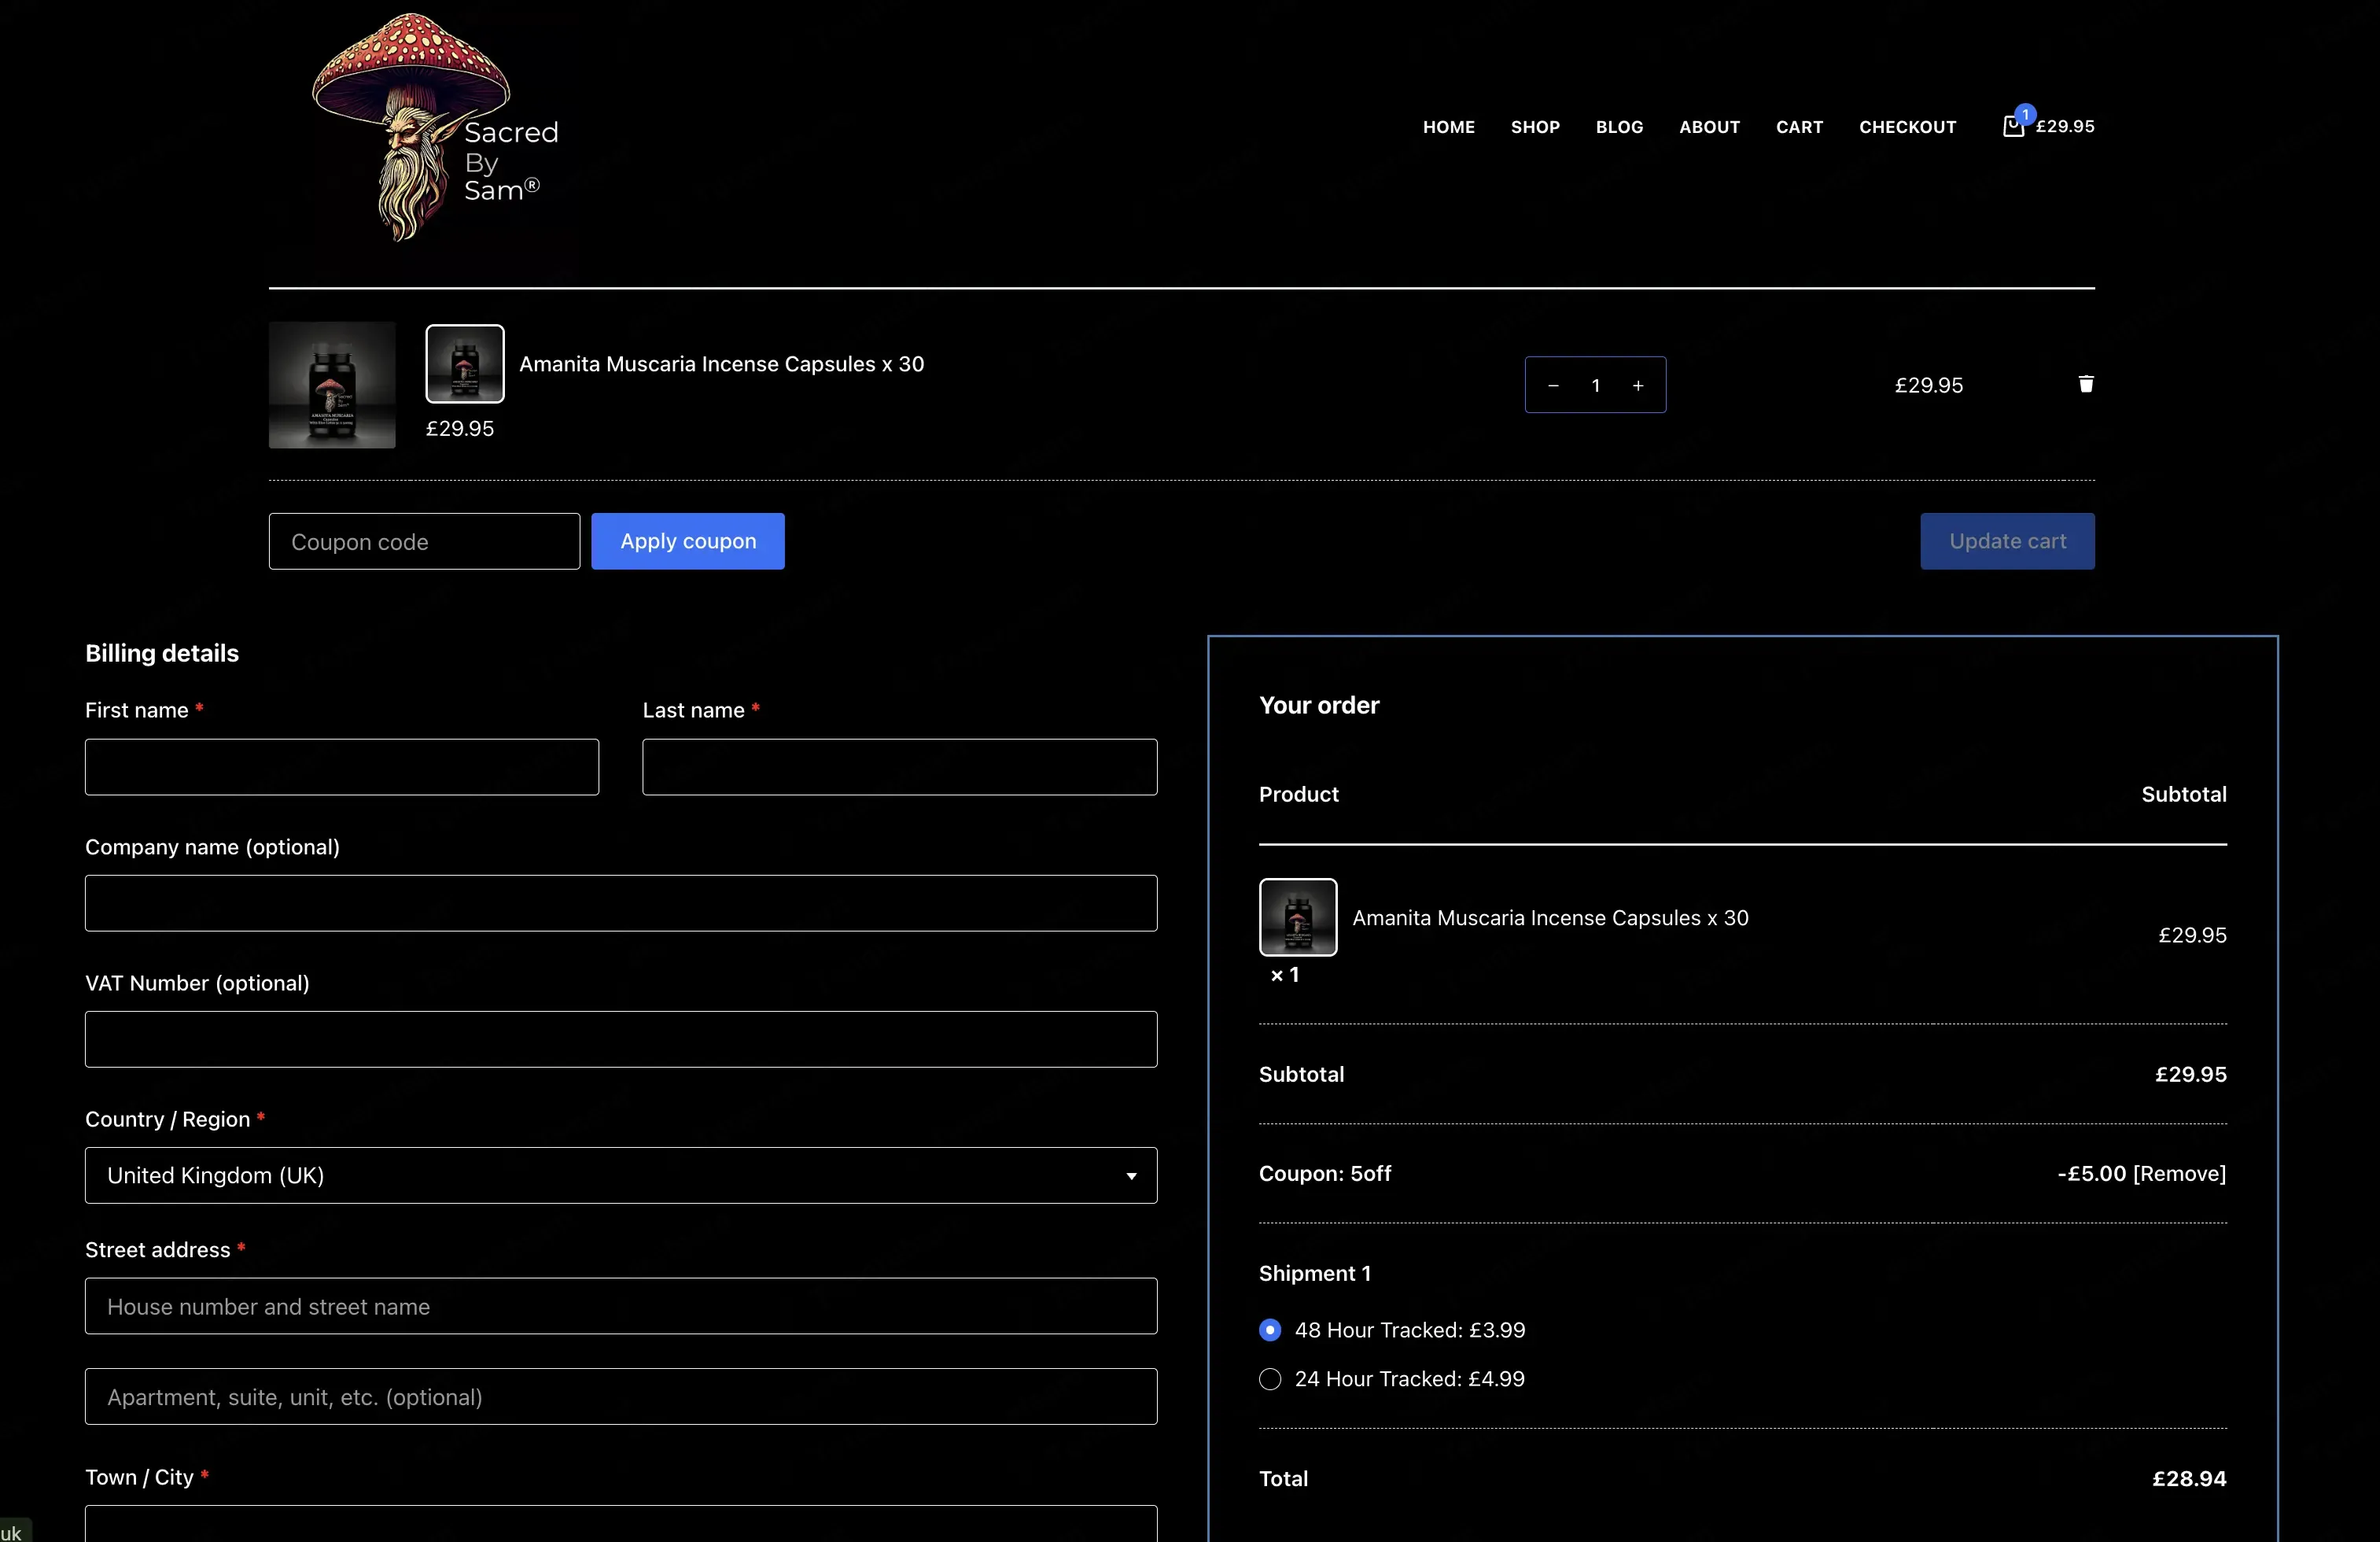Click the small capsule thumbnail beside product name
Viewport: 2380px width, 1542px height.
pos(465,364)
